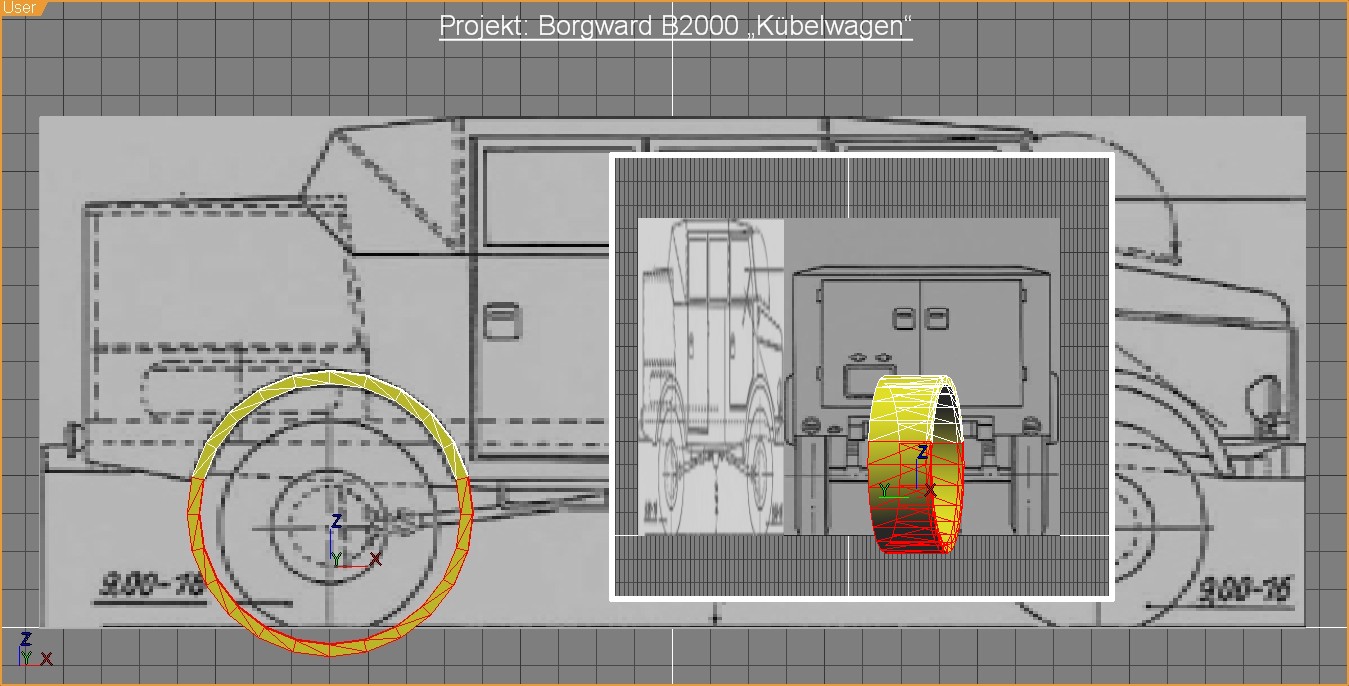The height and width of the screenshot is (686, 1349).
Task: Select the 3D tire in the inset rear view
Action: point(916,464)
